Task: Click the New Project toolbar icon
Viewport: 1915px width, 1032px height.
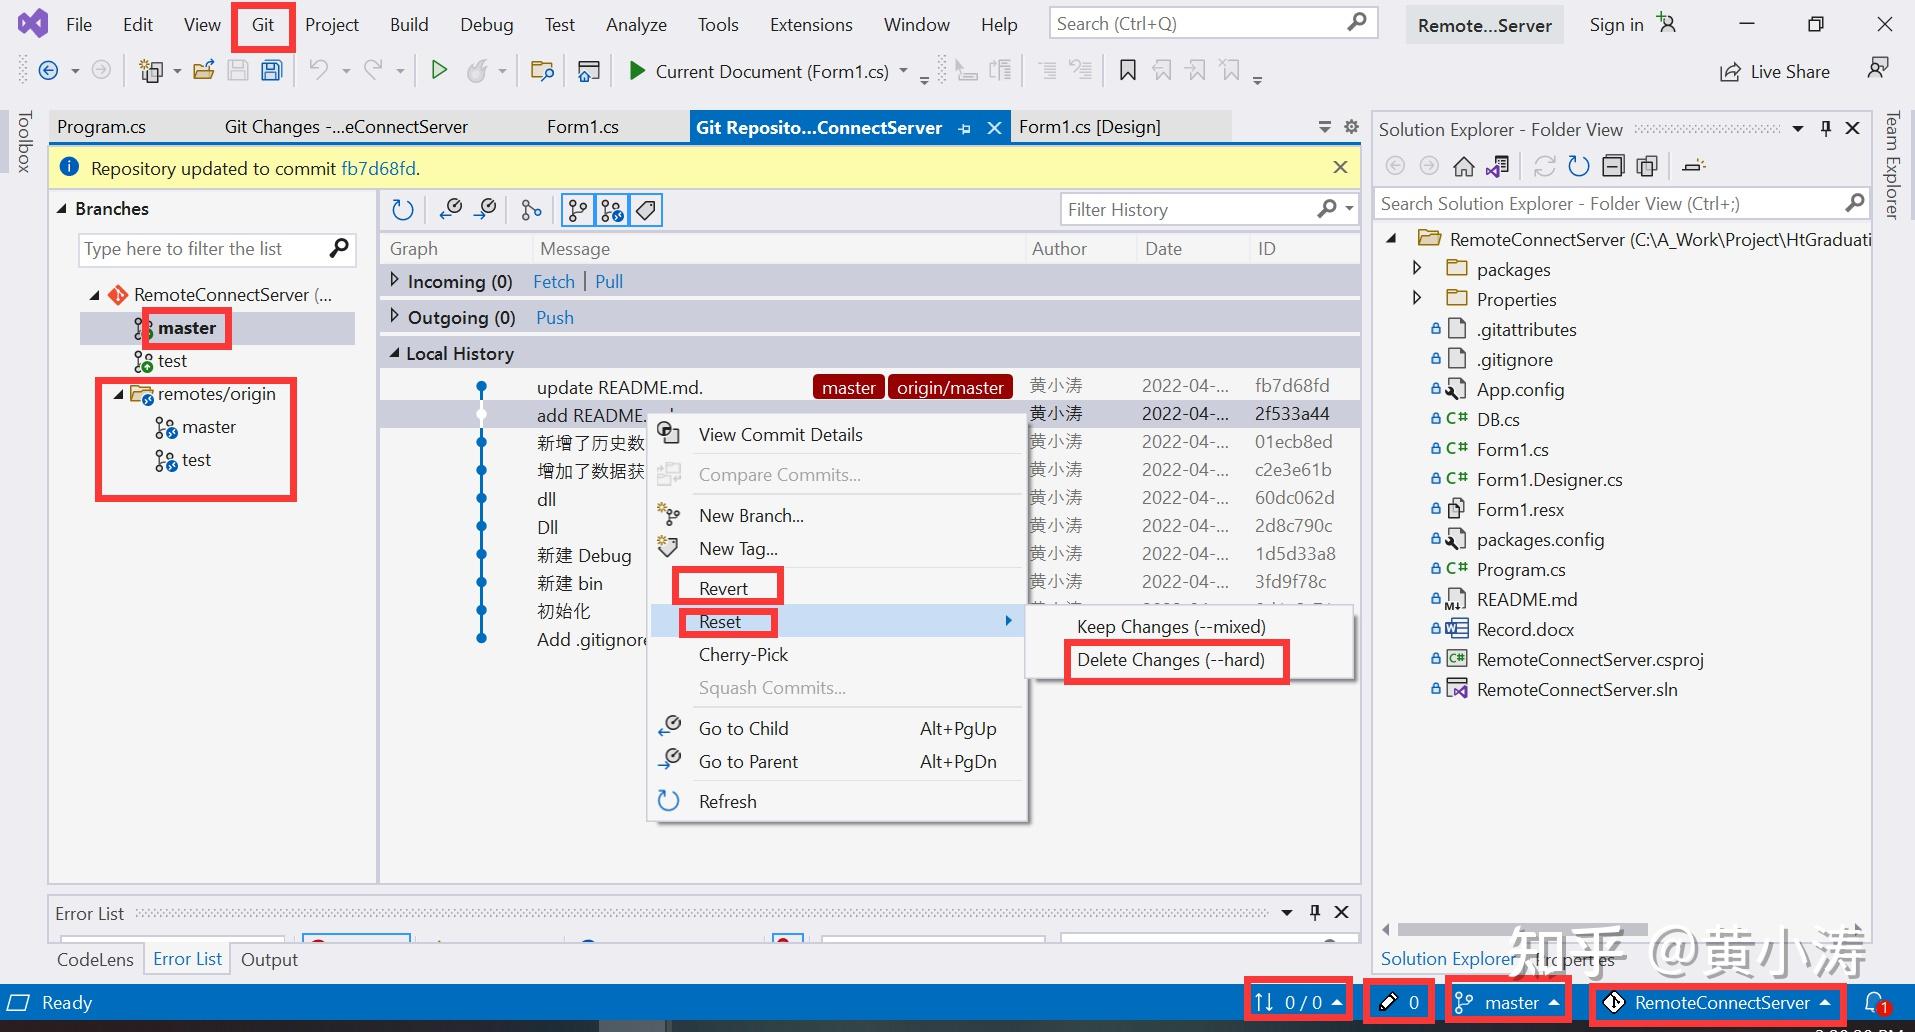Action: [152, 70]
